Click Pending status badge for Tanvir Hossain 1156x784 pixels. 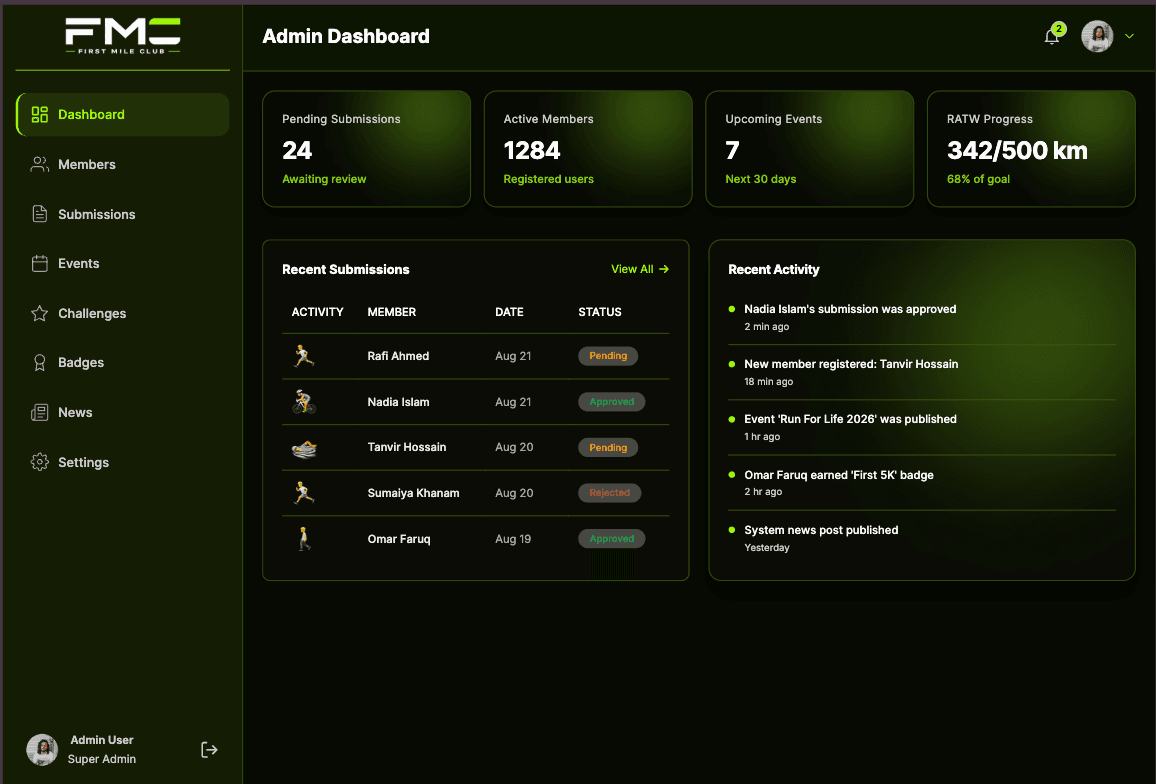[x=608, y=448]
